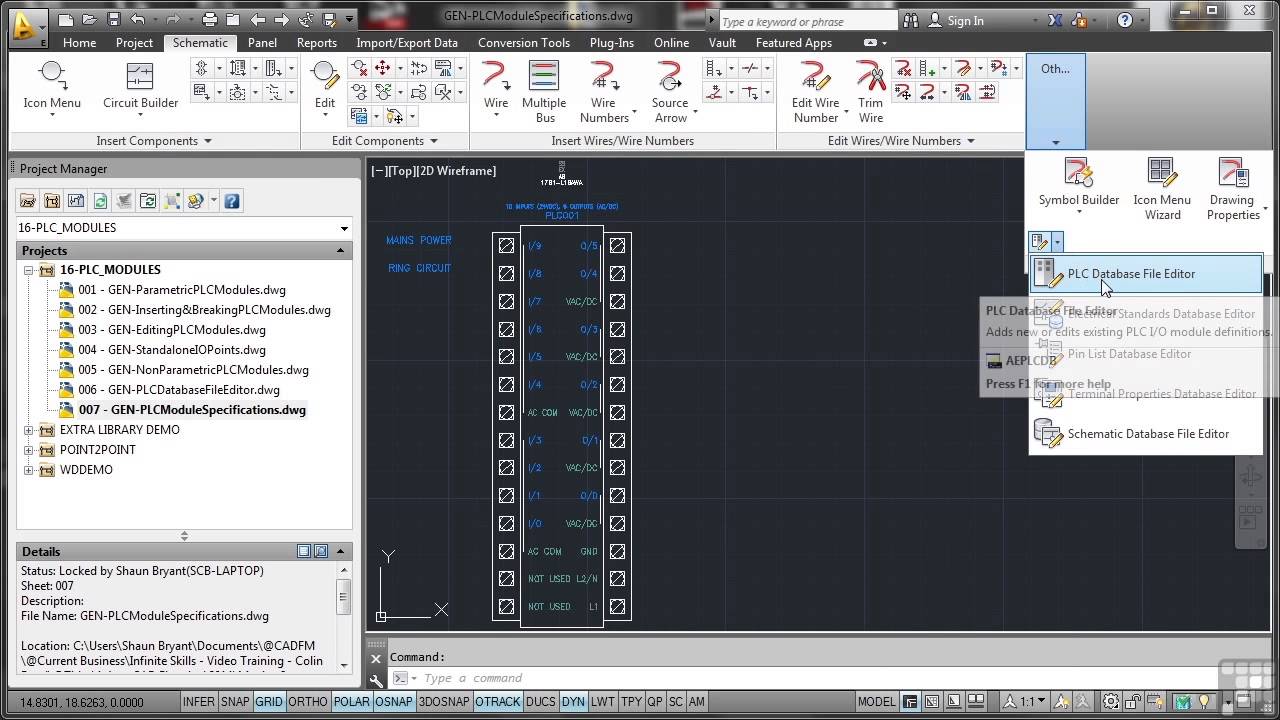The height and width of the screenshot is (720, 1280).
Task: Toggle GRID display in status bar
Action: (x=269, y=702)
